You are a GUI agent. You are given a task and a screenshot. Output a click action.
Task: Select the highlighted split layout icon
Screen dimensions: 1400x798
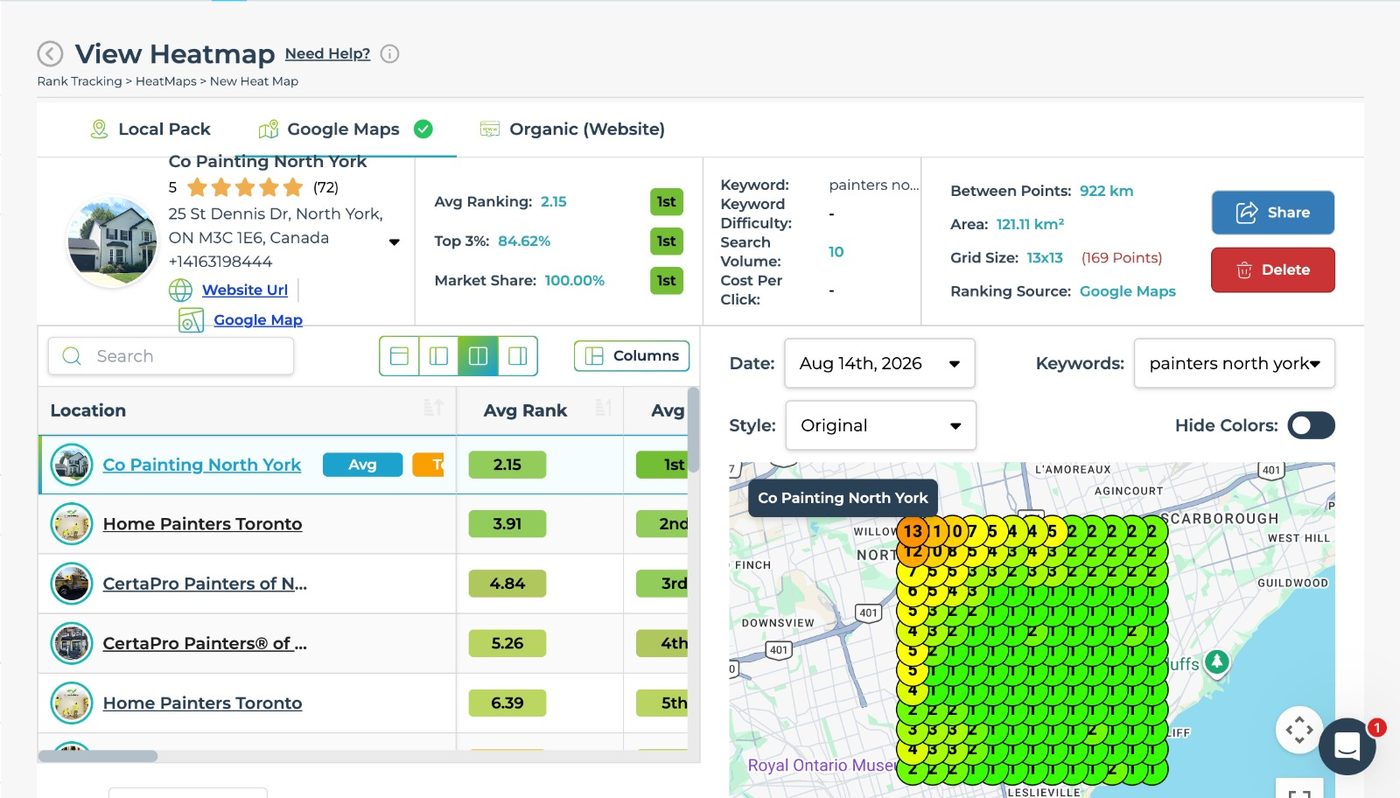478,356
